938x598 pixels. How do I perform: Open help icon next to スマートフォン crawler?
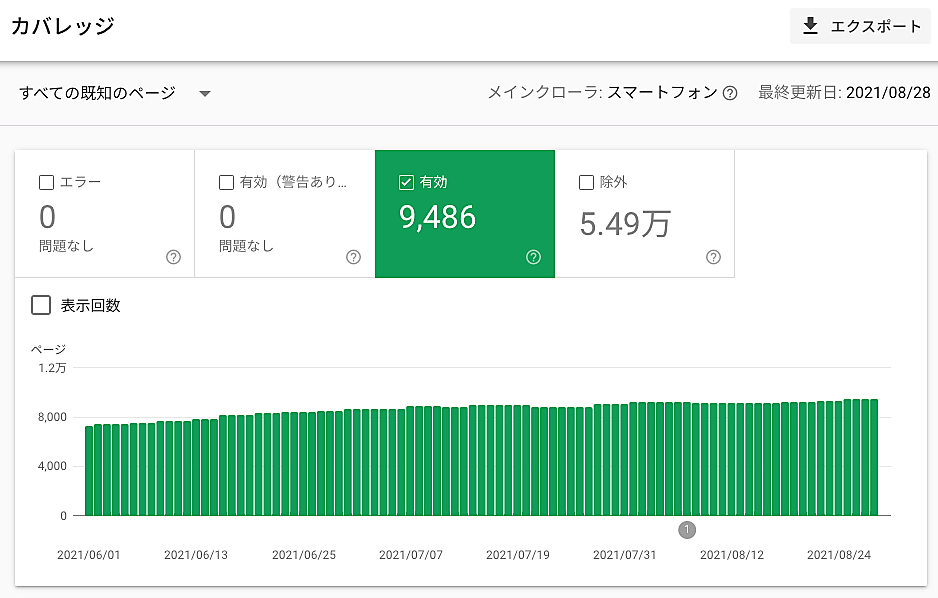point(730,93)
